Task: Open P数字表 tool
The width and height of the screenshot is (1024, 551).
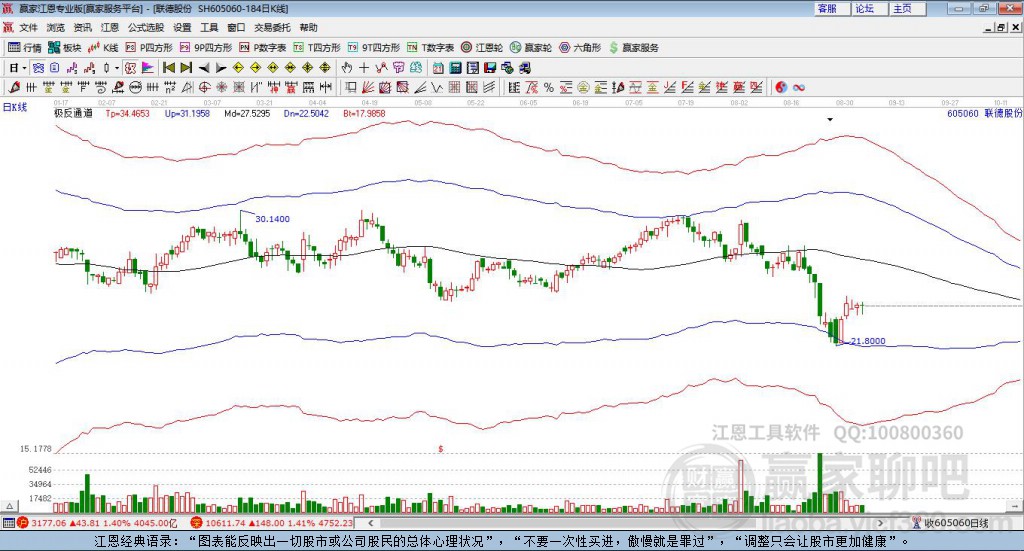Action: (263, 48)
